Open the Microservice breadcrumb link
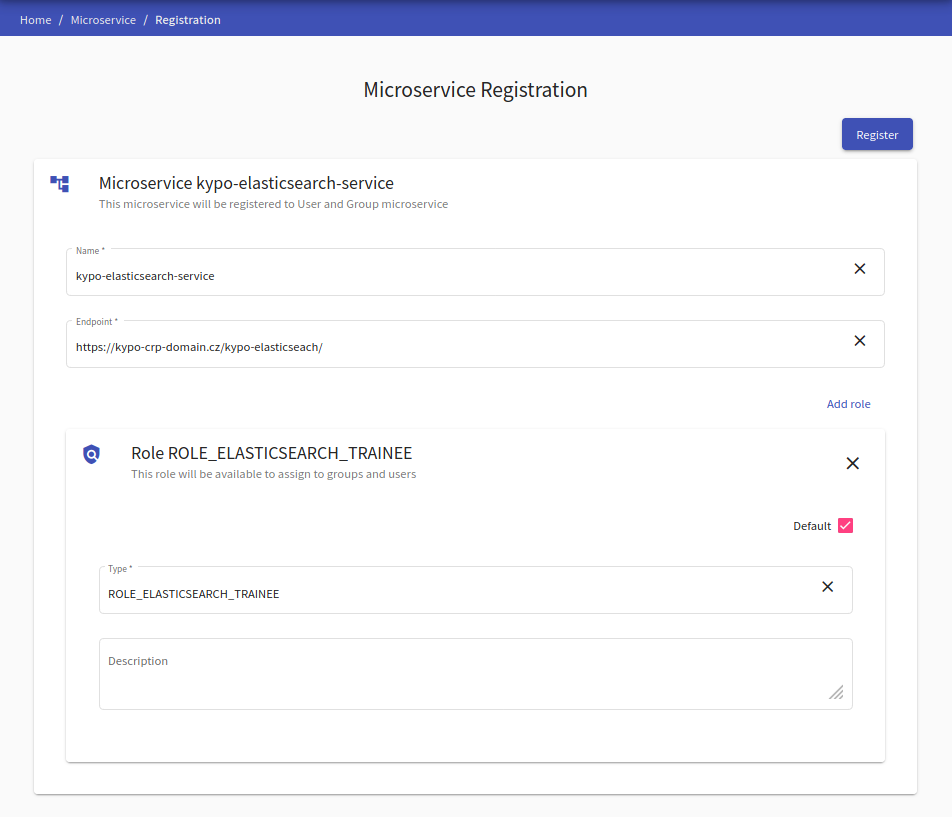 click(x=103, y=20)
